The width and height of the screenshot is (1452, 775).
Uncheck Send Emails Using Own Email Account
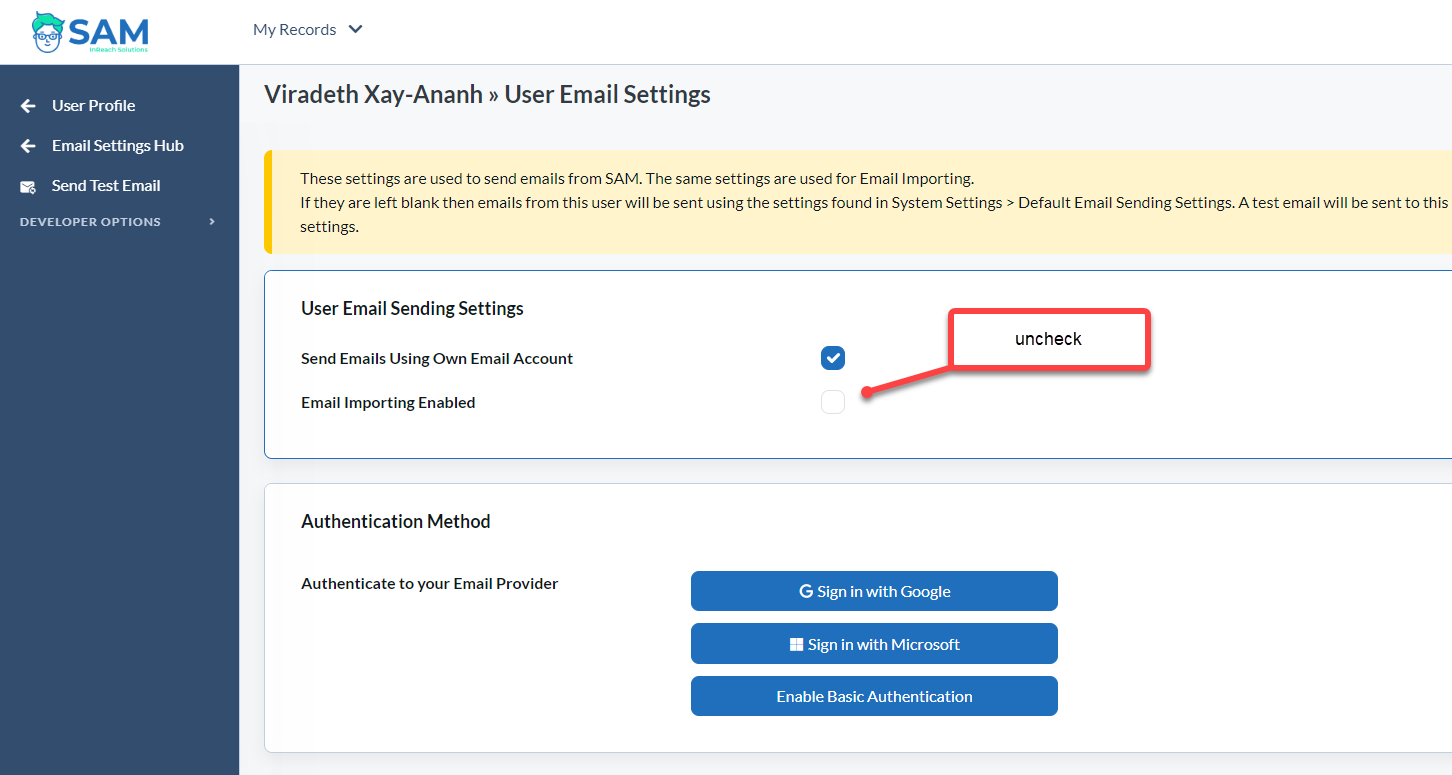point(833,358)
